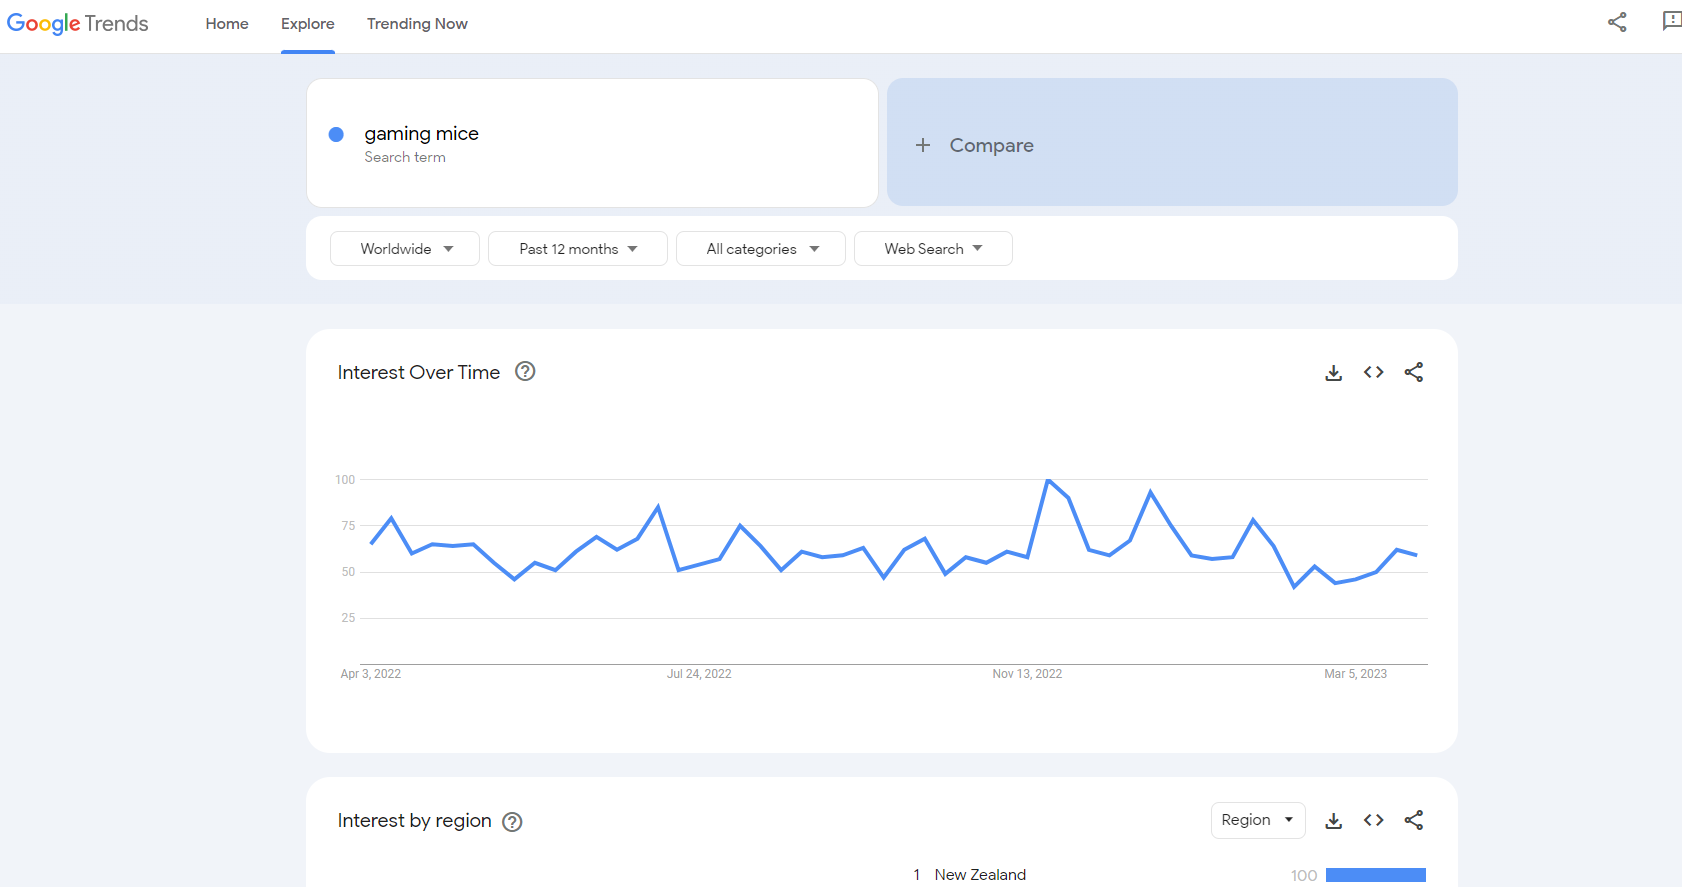Image resolution: width=1682 pixels, height=887 pixels.
Task: Click the blue bar for New Zealand
Action: (1376, 875)
